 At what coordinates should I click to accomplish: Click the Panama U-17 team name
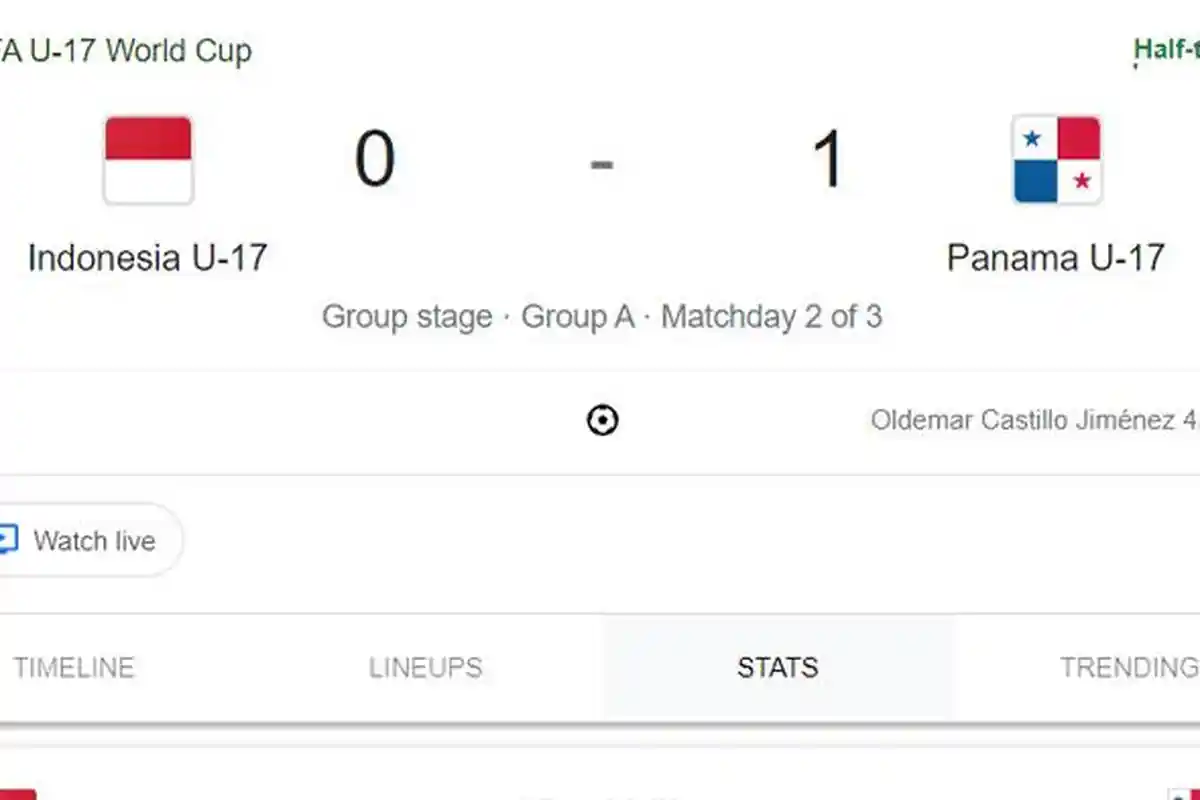pyautogui.click(x=1056, y=258)
